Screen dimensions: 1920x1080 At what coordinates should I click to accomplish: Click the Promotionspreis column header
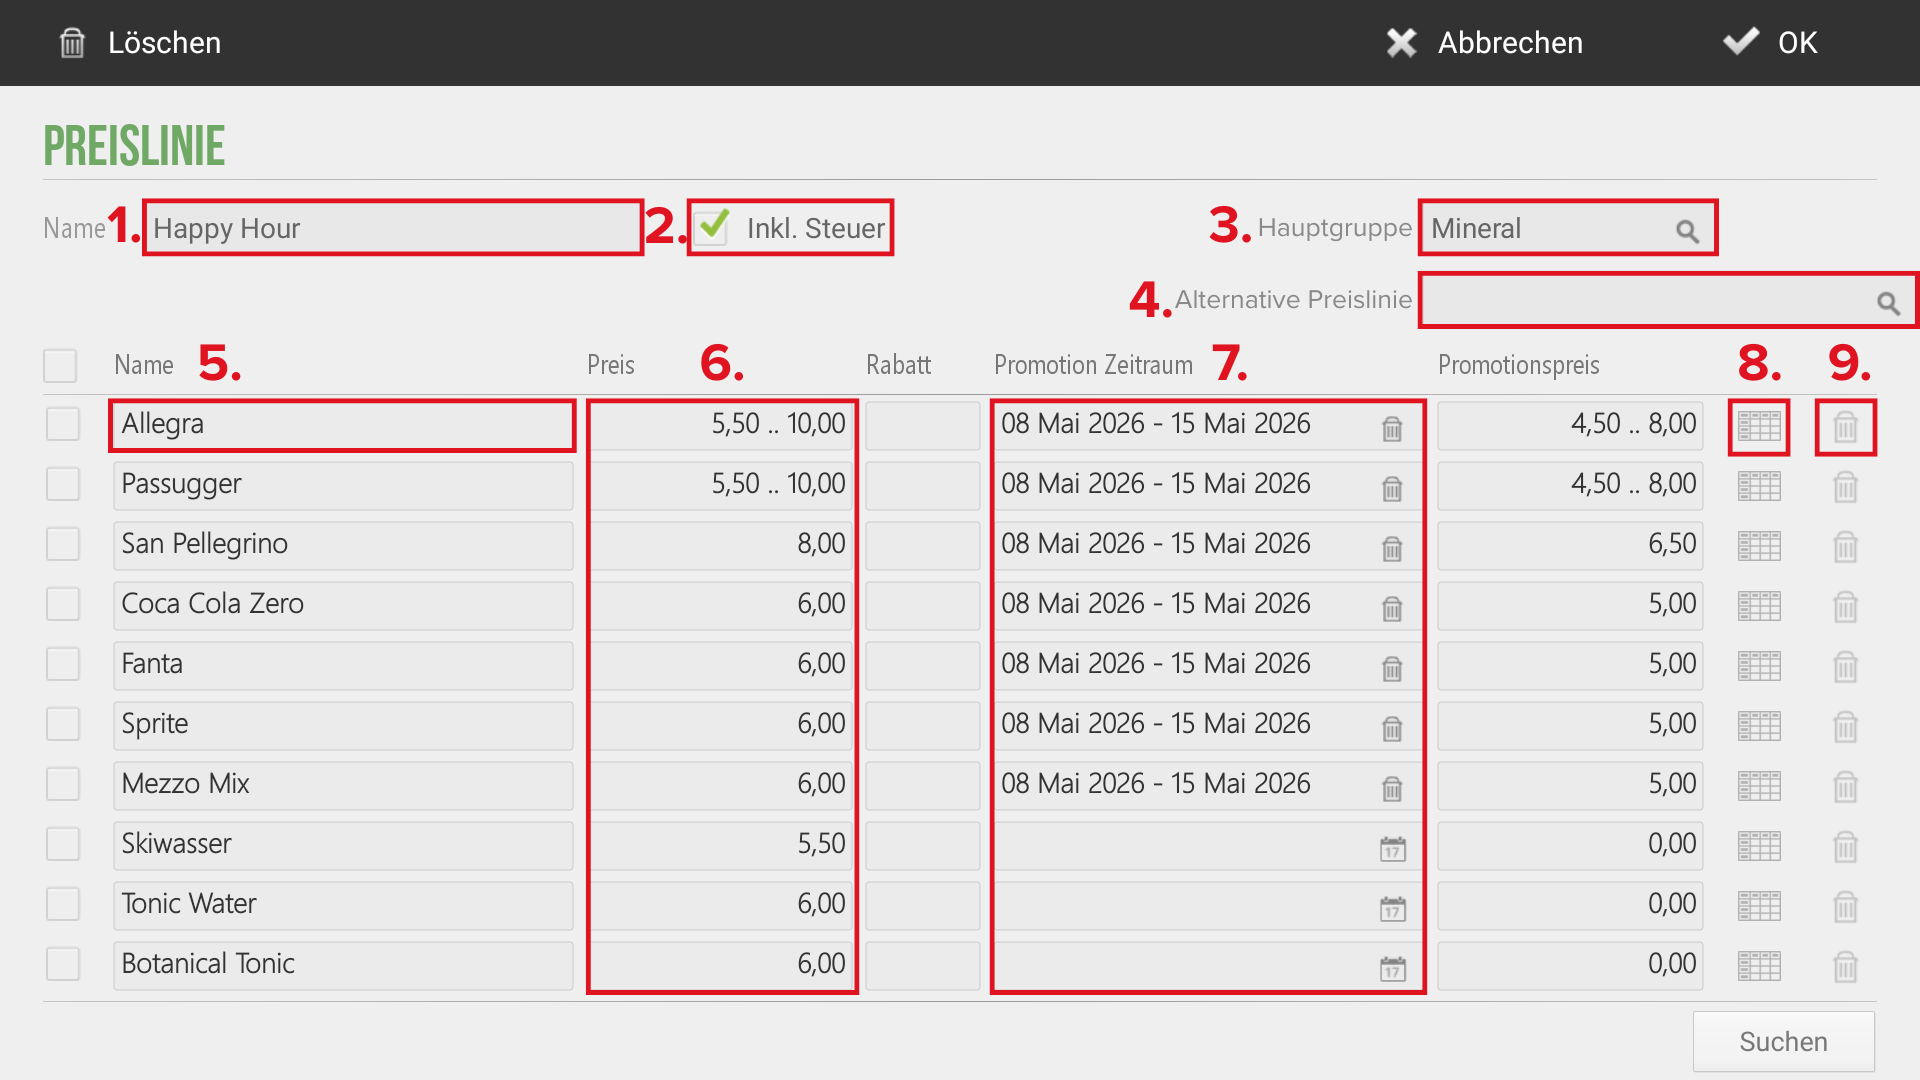pos(1518,365)
